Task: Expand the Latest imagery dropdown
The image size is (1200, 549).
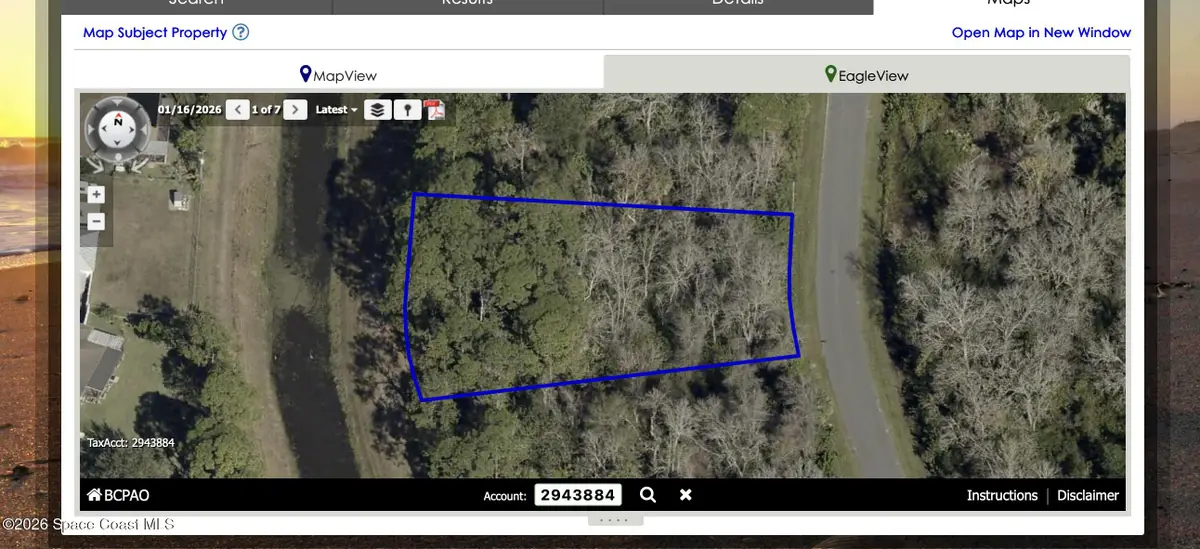Action: (x=337, y=109)
